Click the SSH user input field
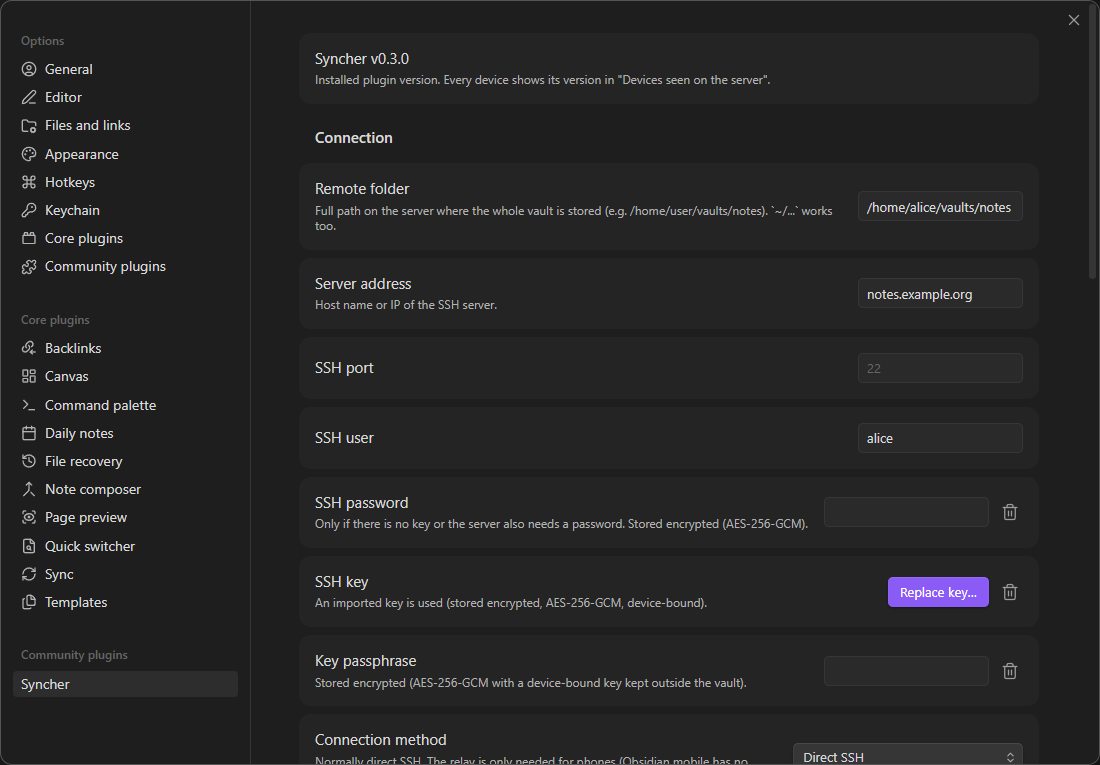The height and width of the screenshot is (765, 1100). [940, 438]
